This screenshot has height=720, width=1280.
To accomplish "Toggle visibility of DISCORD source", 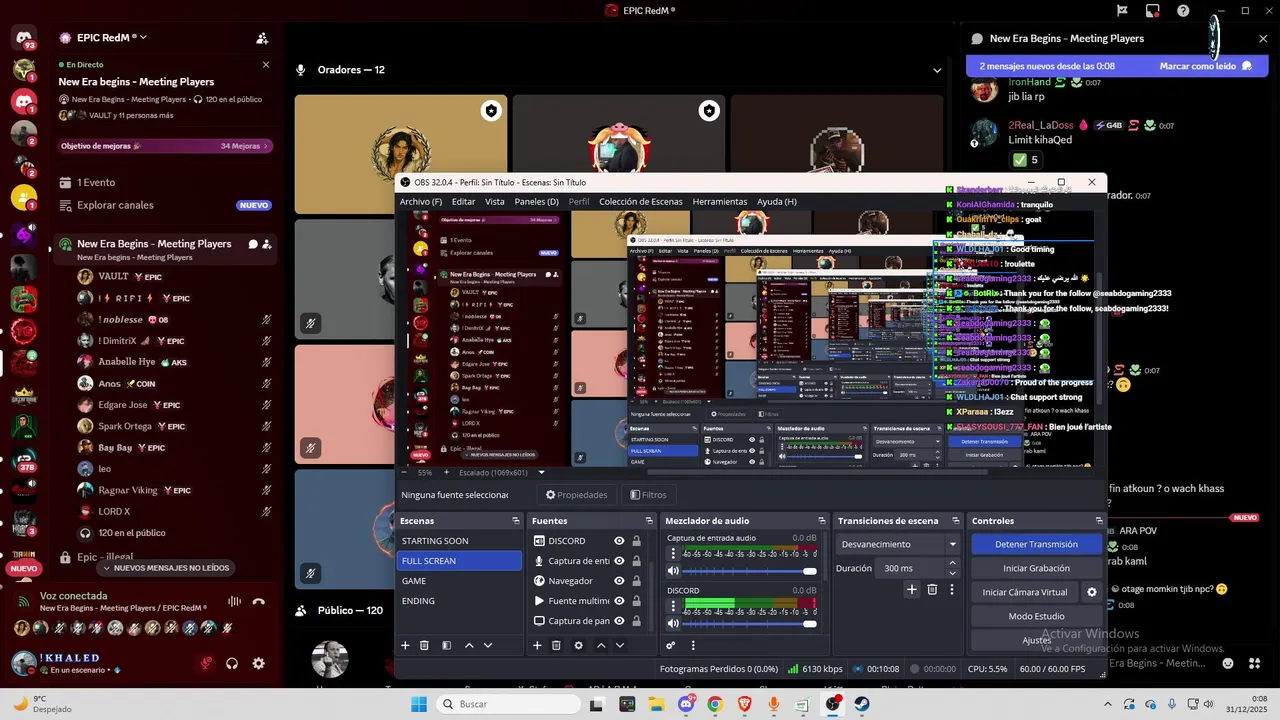I will pos(619,541).
